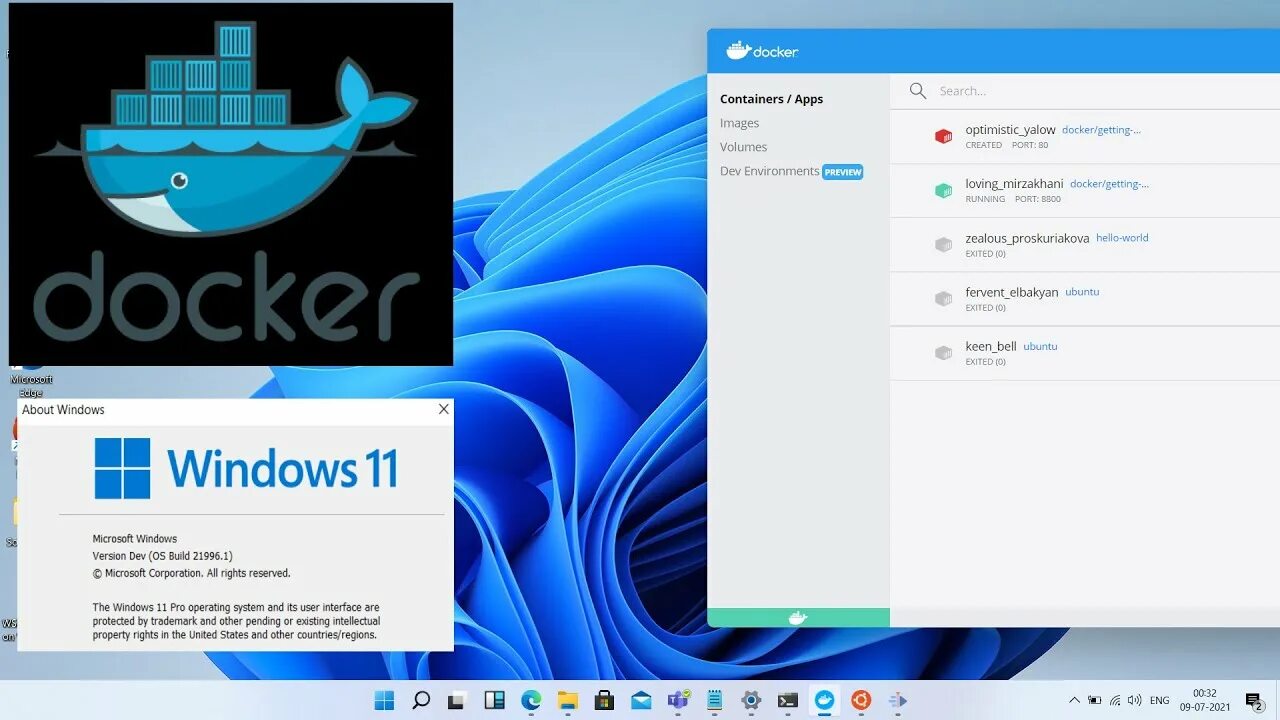
Task: Open the Images section in Docker
Action: [739, 123]
